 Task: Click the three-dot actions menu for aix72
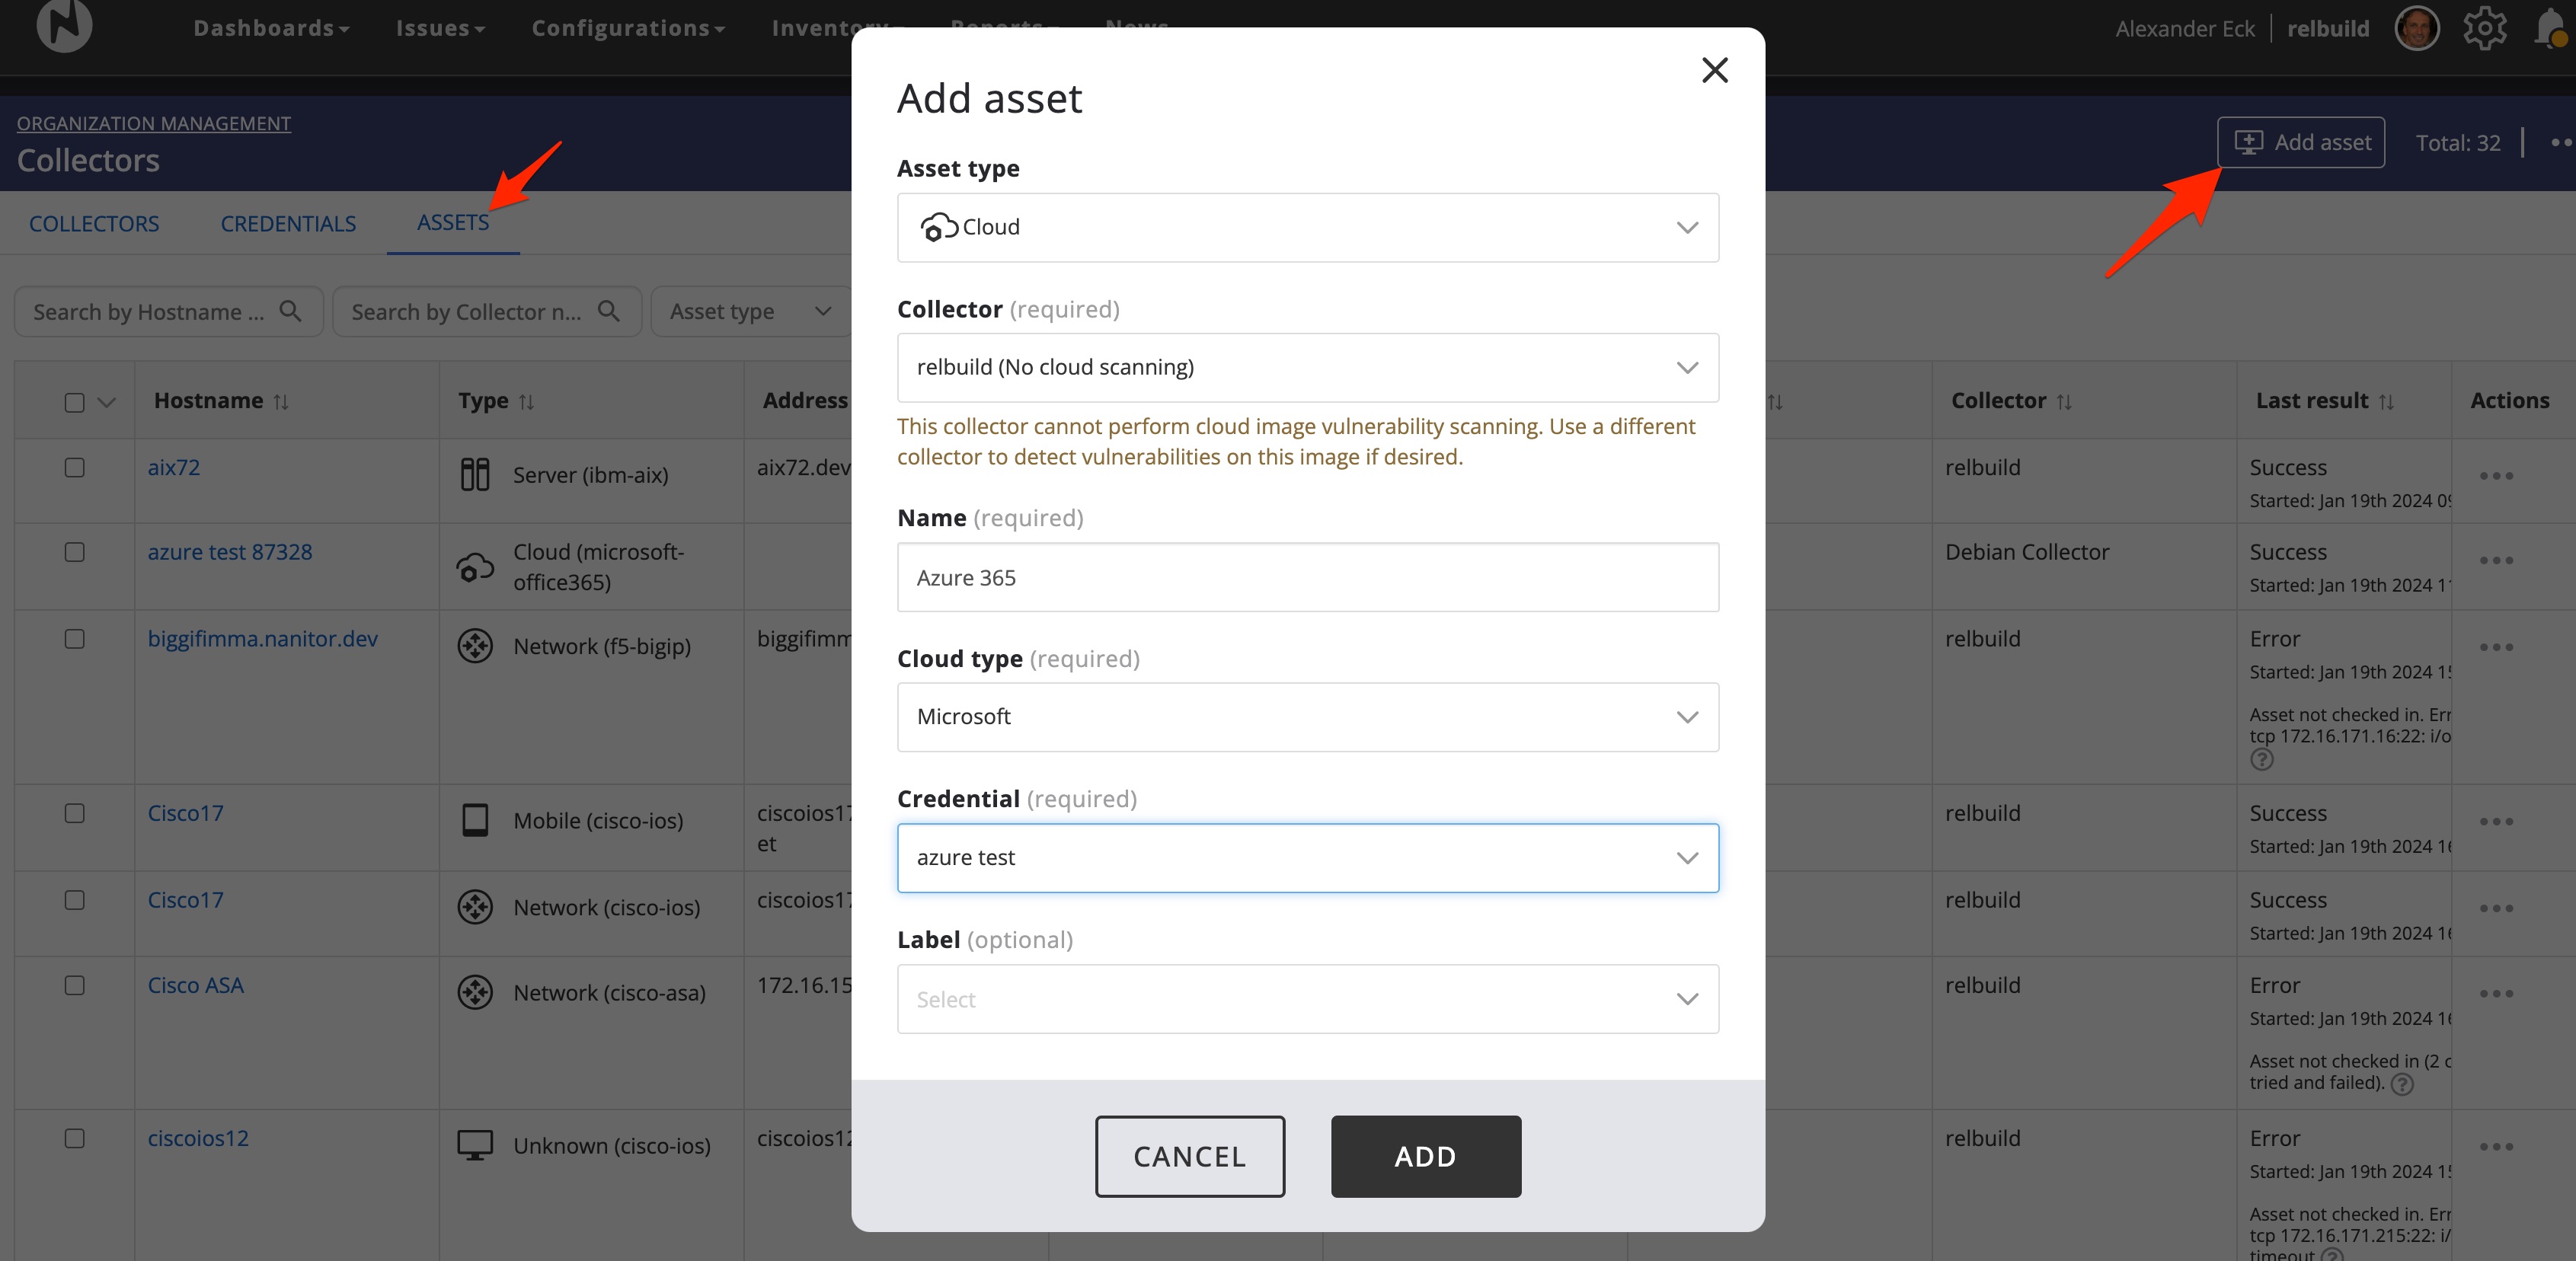tap(2496, 477)
